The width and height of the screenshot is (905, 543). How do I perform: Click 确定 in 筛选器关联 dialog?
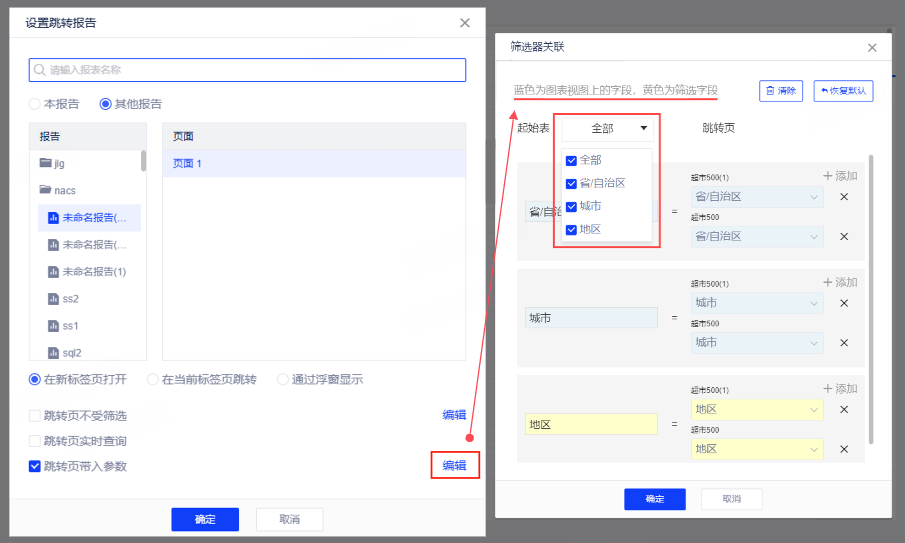point(654,499)
